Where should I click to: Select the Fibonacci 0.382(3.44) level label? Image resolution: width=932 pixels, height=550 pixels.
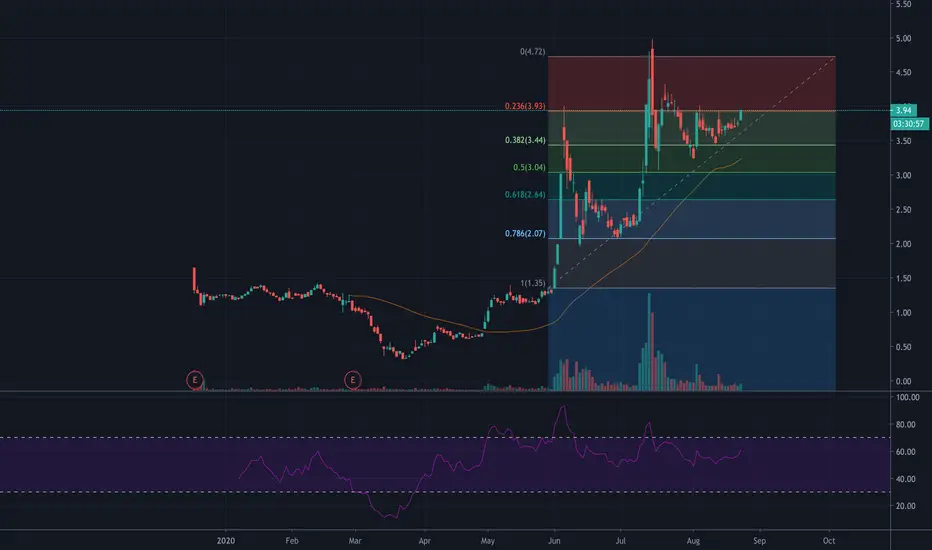click(525, 140)
